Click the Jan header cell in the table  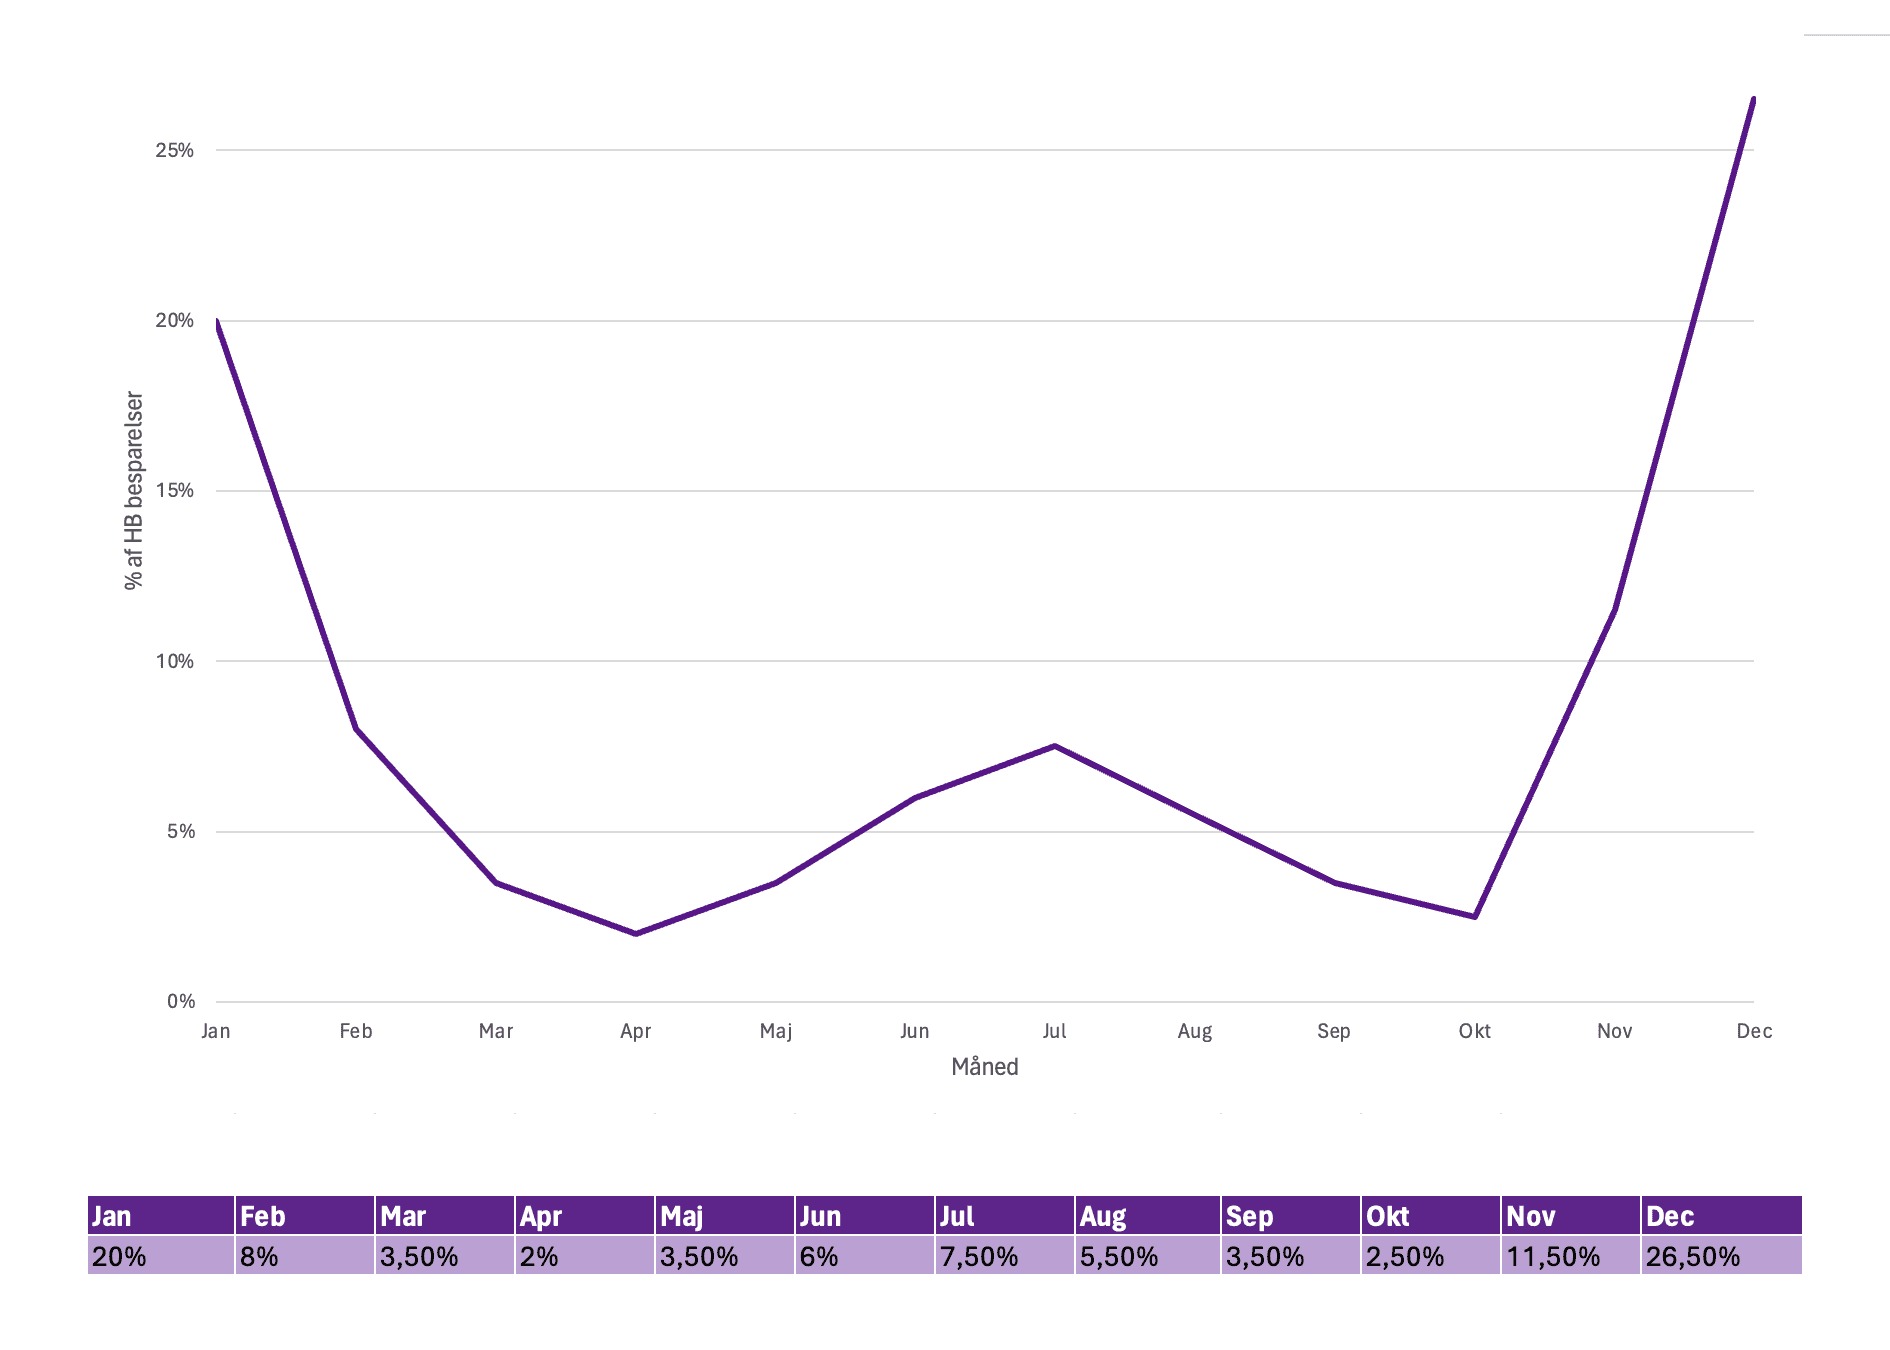160,1216
